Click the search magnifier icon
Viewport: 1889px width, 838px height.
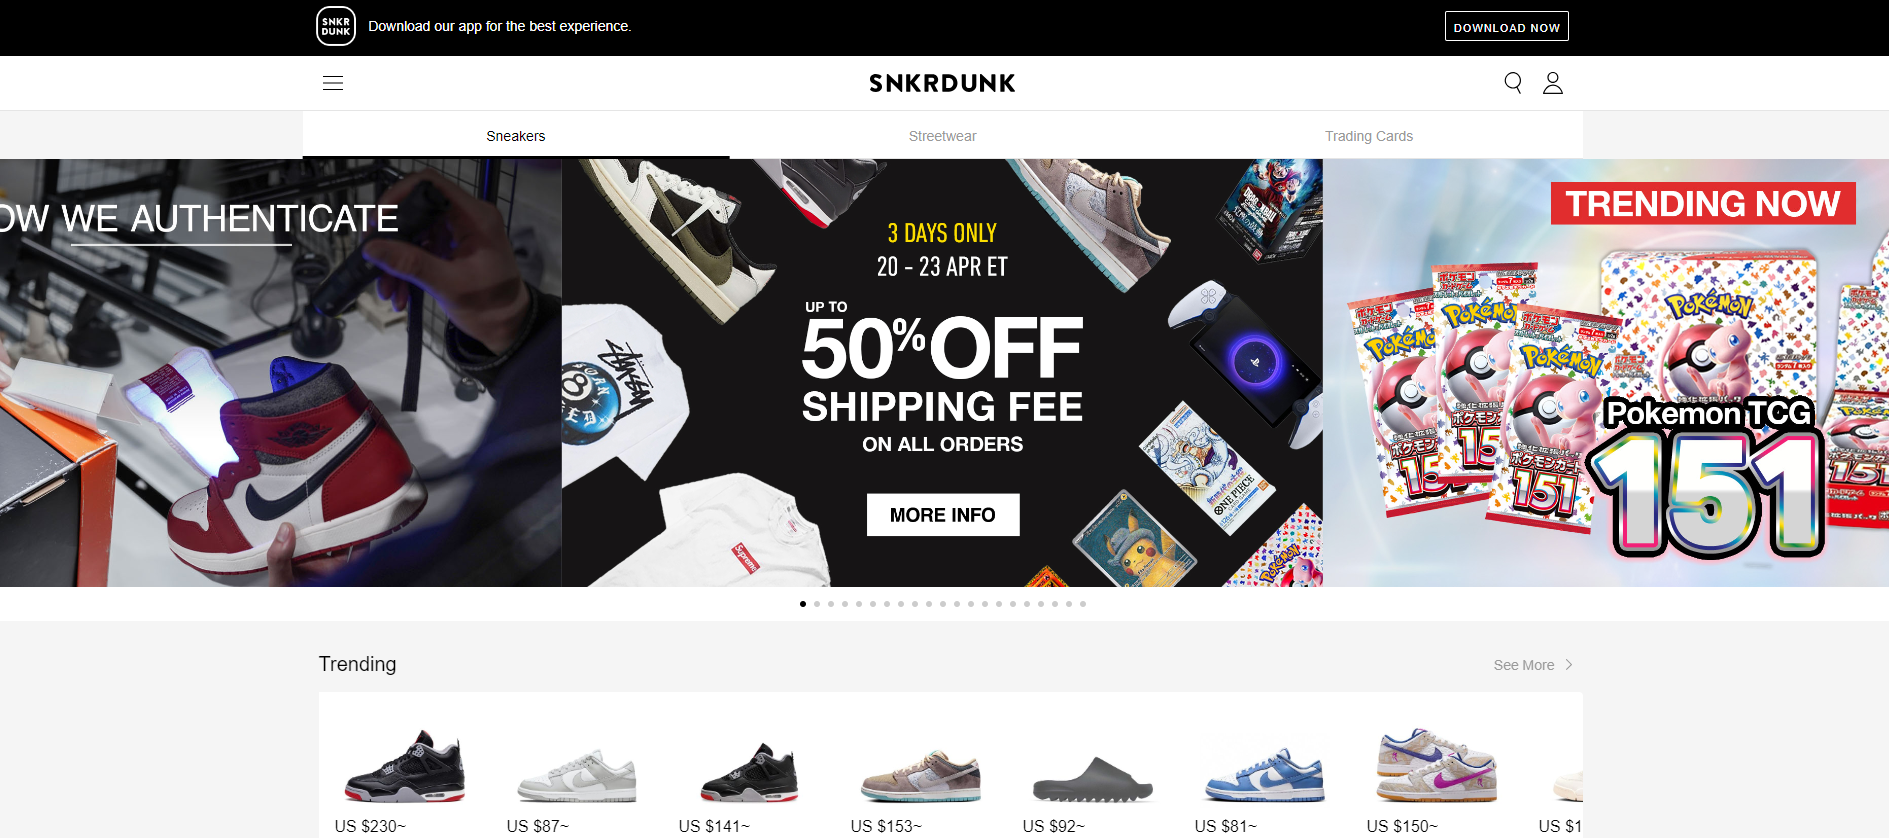pos(1513,83)
